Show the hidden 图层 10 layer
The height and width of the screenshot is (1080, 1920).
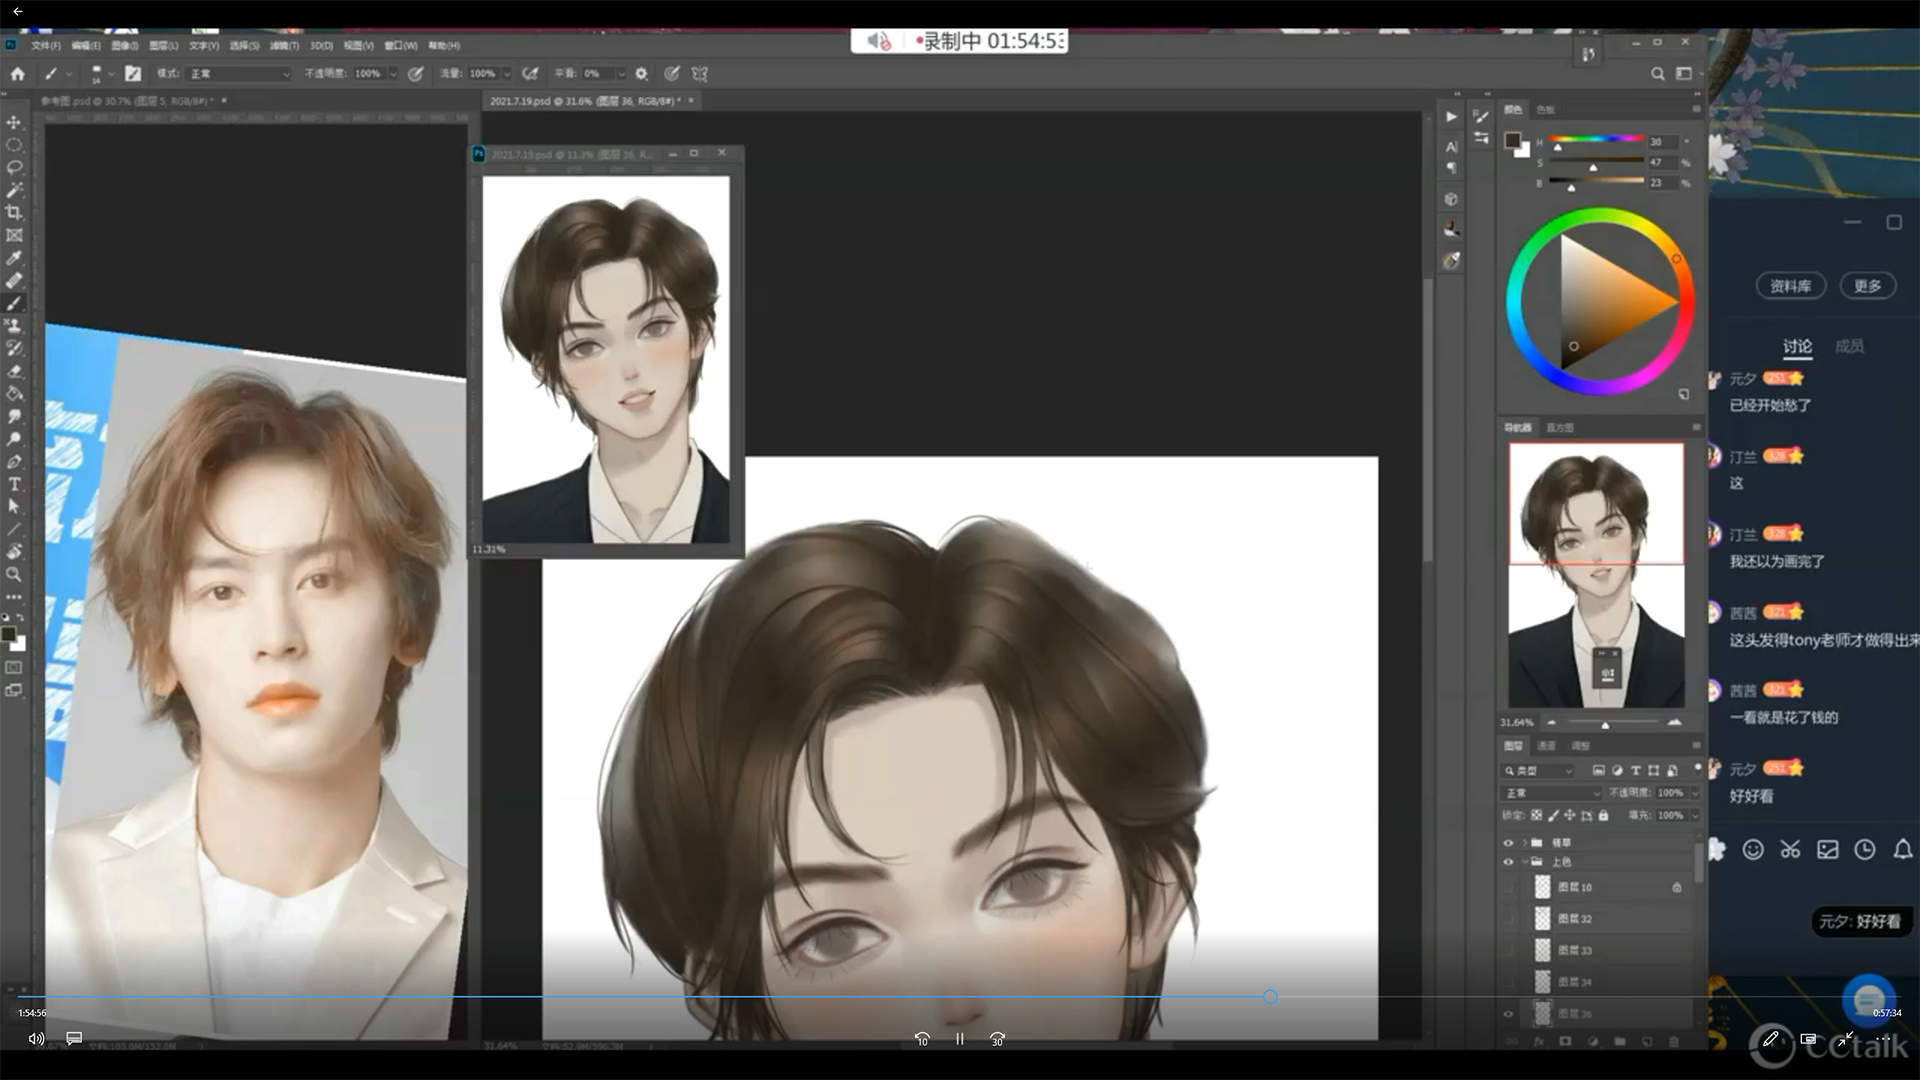[1508, 887]
